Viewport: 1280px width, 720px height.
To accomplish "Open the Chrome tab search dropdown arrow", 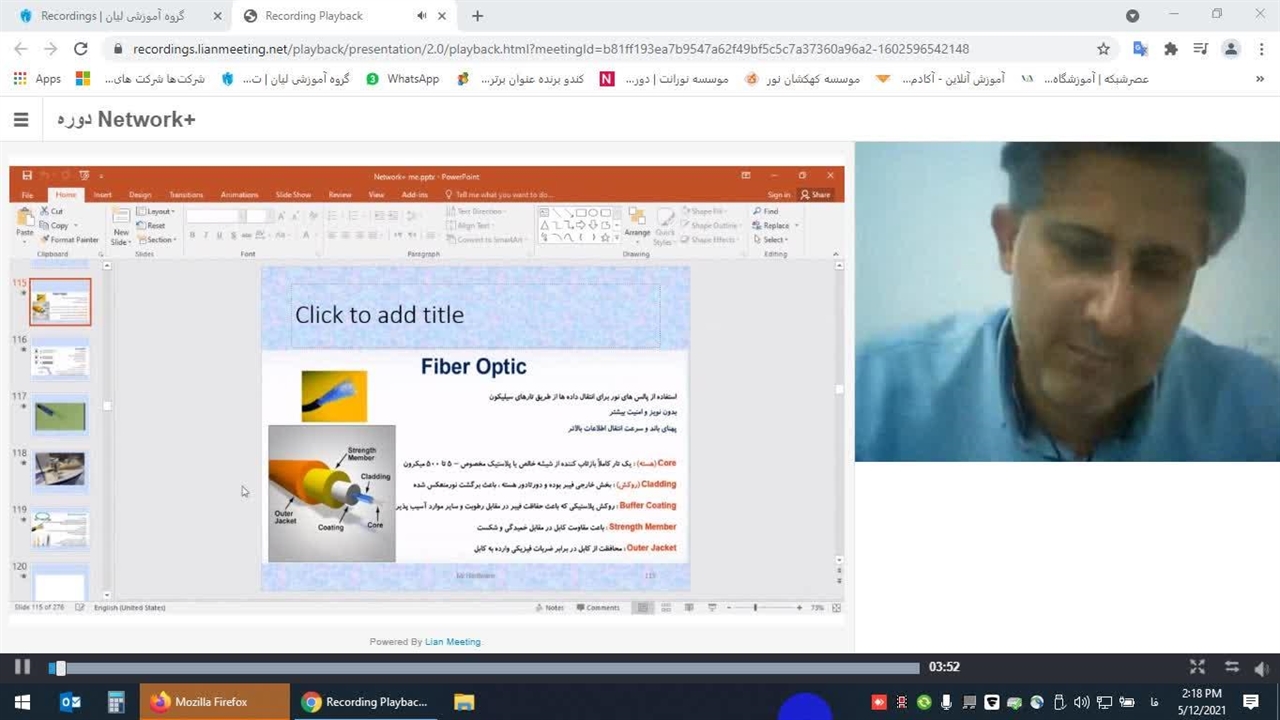I will 1132,16.
